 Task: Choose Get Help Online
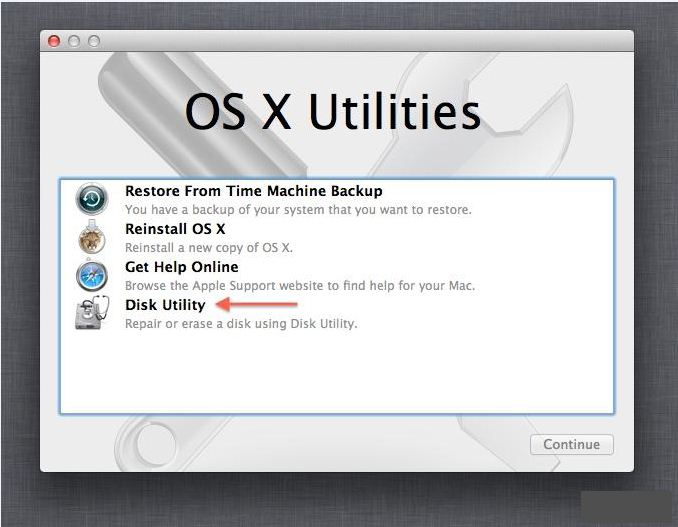point(182,267)
